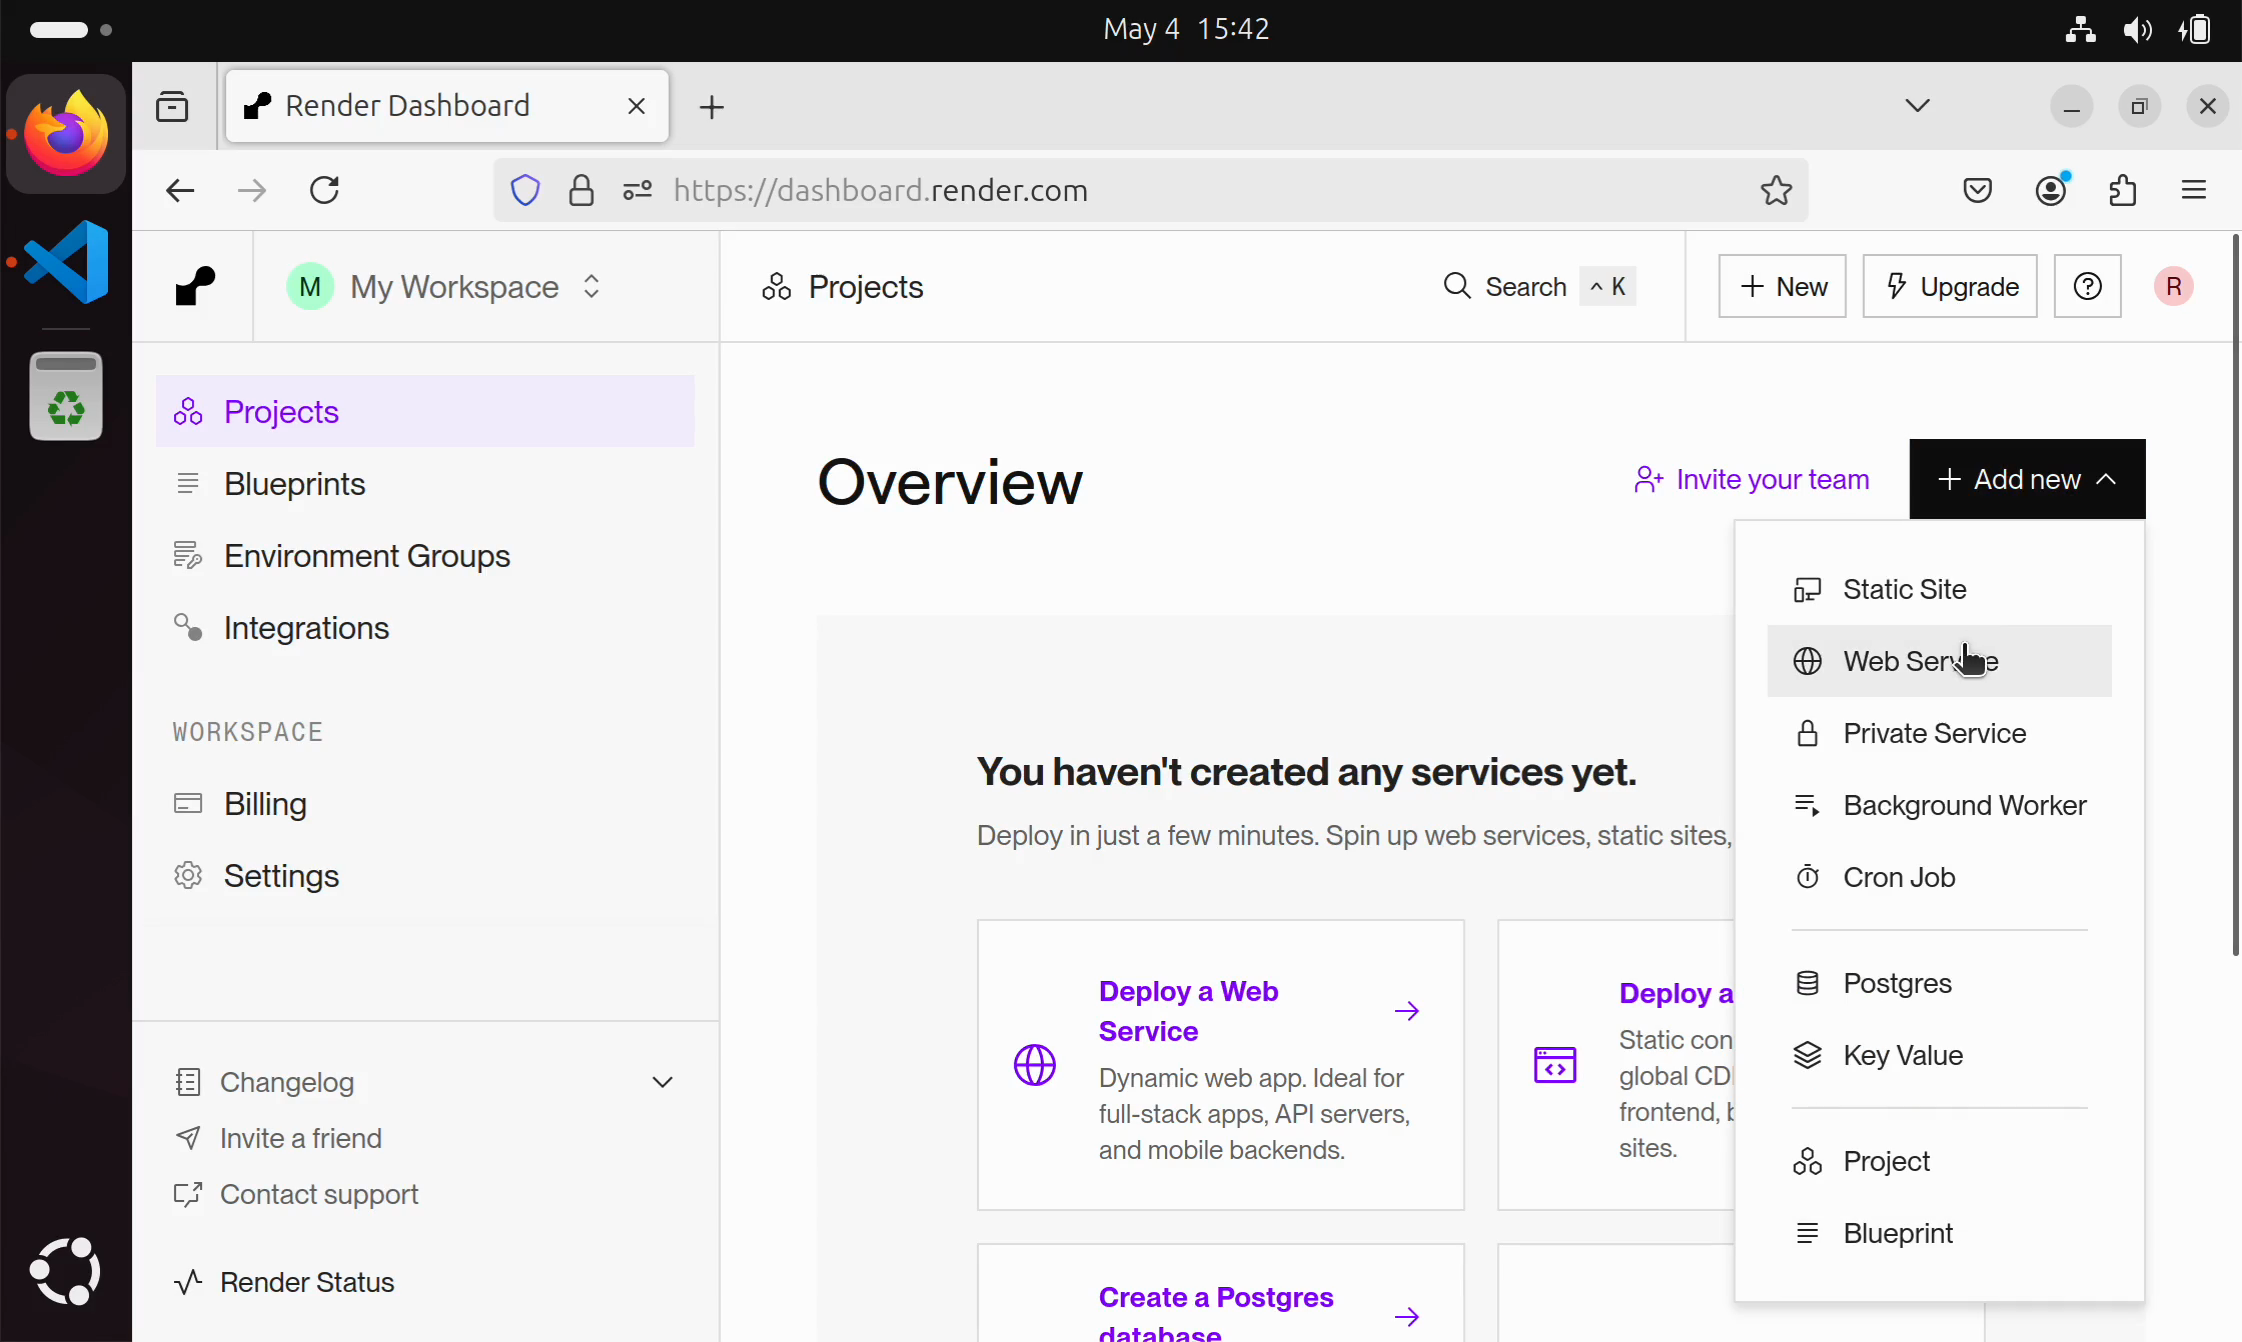Click the user avatar R icon
2242x1342 pixels.
pos(2173,287)
